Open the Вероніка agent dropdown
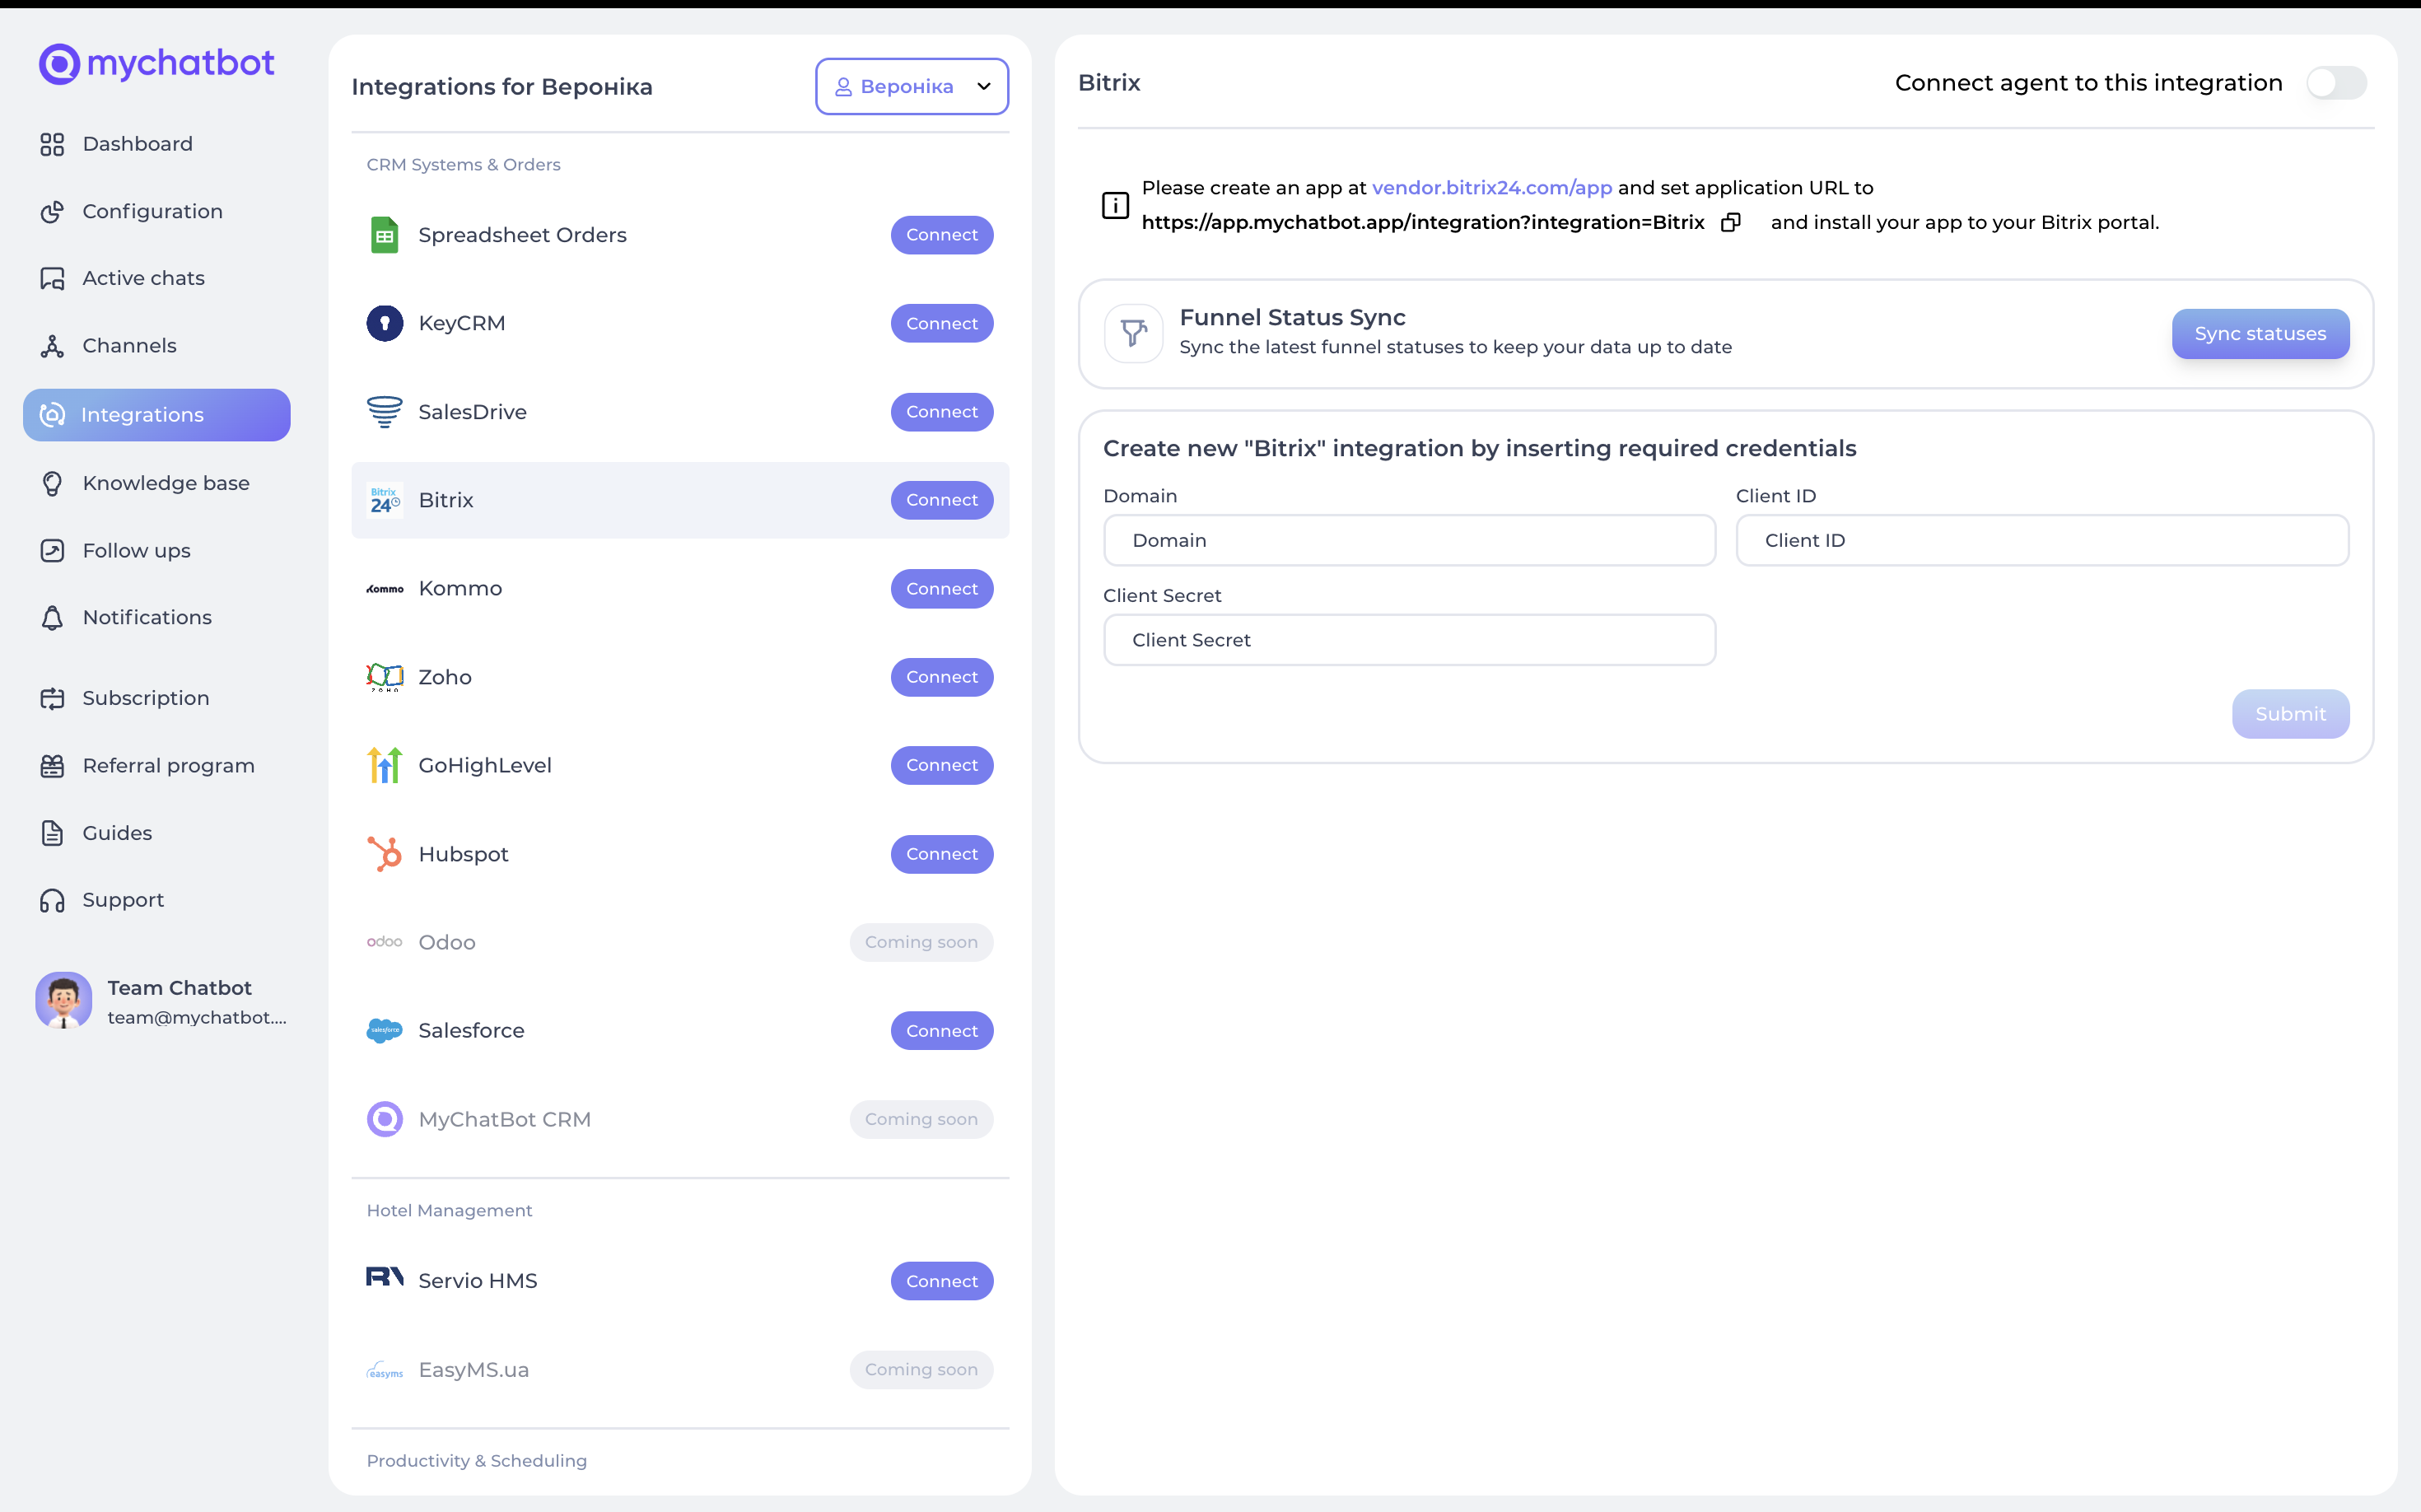 (x=911, y=86)
